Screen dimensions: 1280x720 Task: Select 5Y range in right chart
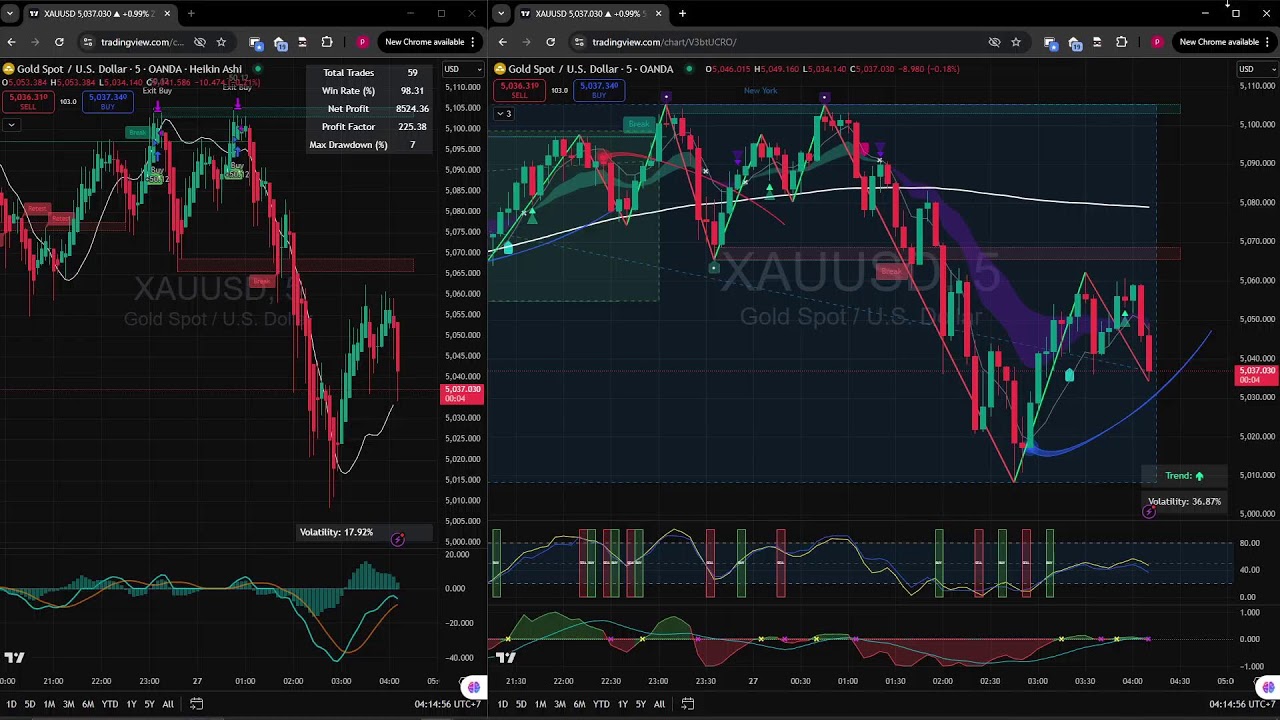coord(640,704)
